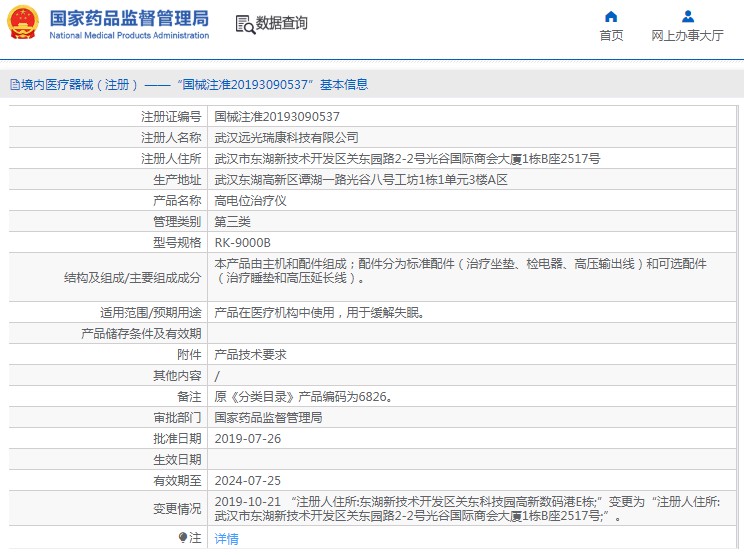The height and width of the screenshot is (555, 744).
Task: Select the 基本信息 page heading
Action: point(344,84)
